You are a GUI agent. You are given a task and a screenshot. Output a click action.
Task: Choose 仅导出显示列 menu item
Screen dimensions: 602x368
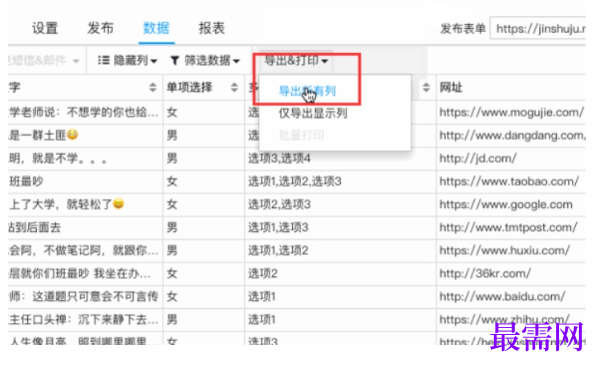coord(313,113)
